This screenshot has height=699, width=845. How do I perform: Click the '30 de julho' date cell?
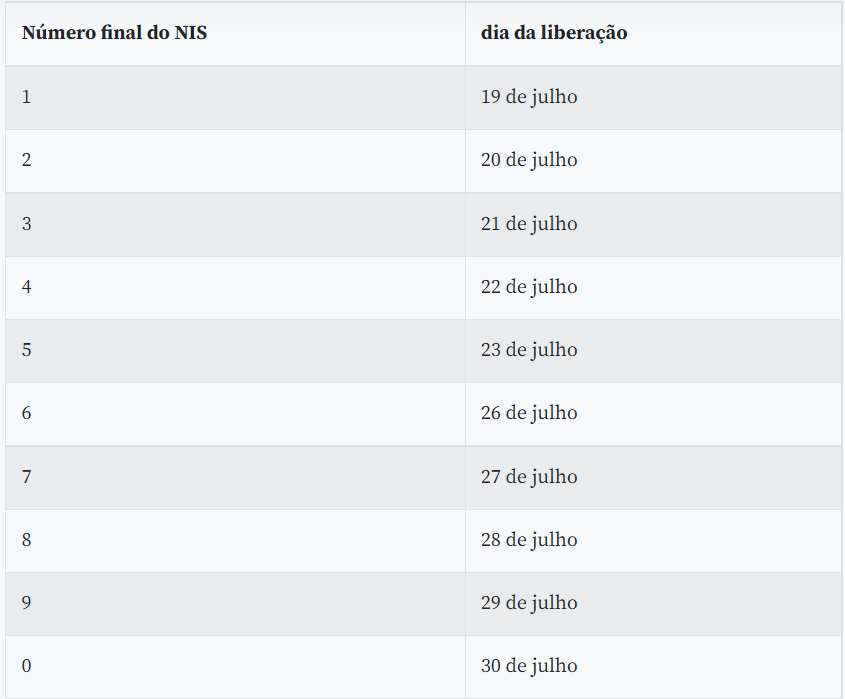coord(653,667)
